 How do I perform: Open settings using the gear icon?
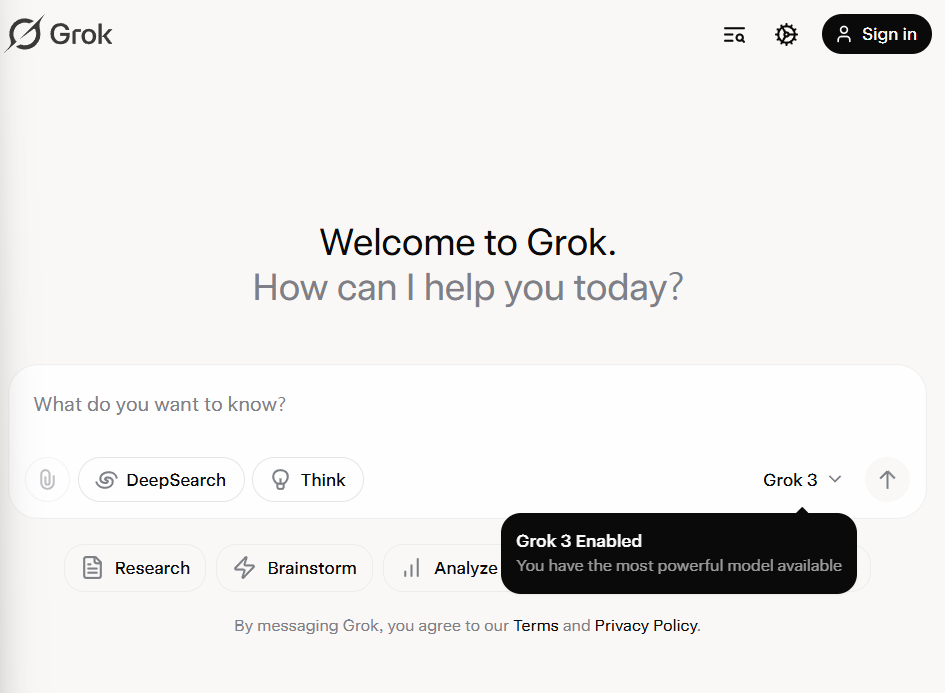click(x=786, y=34)
